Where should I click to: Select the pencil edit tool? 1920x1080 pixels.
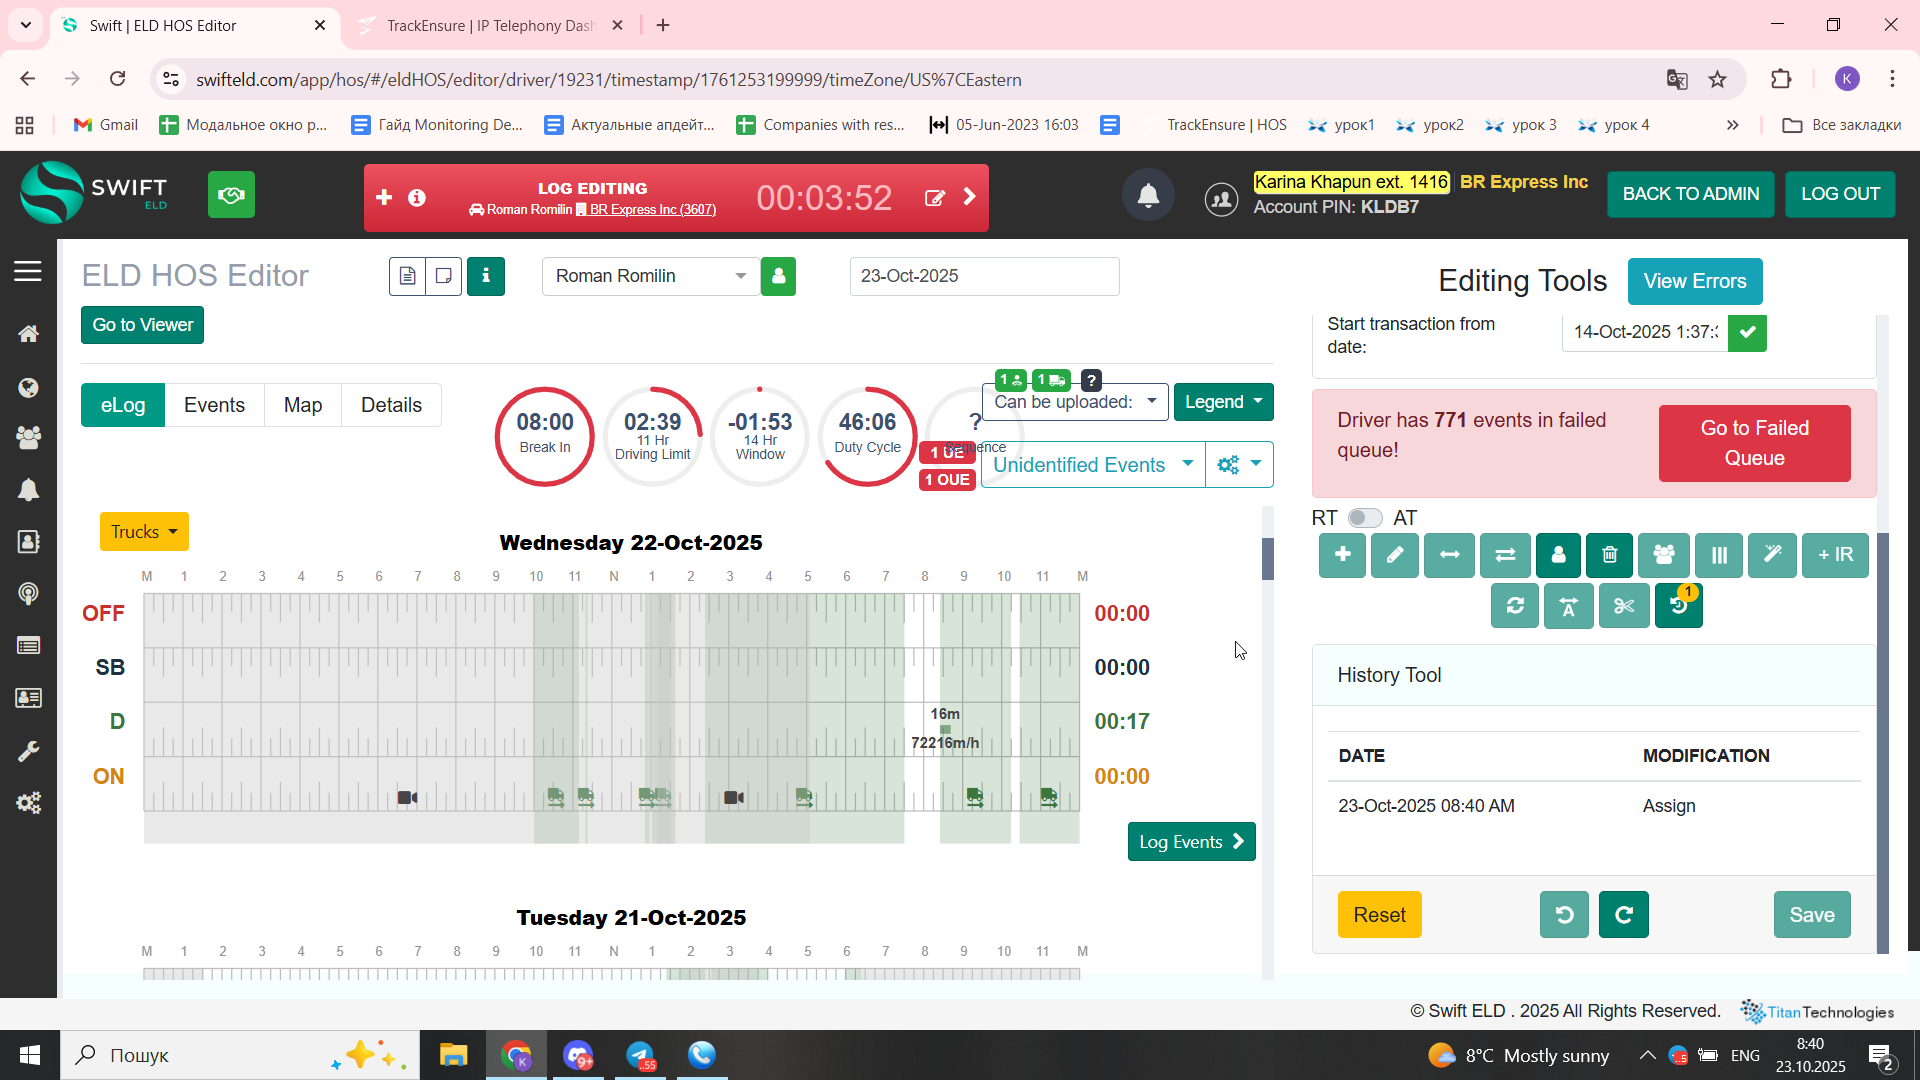tap(1395, 555)
